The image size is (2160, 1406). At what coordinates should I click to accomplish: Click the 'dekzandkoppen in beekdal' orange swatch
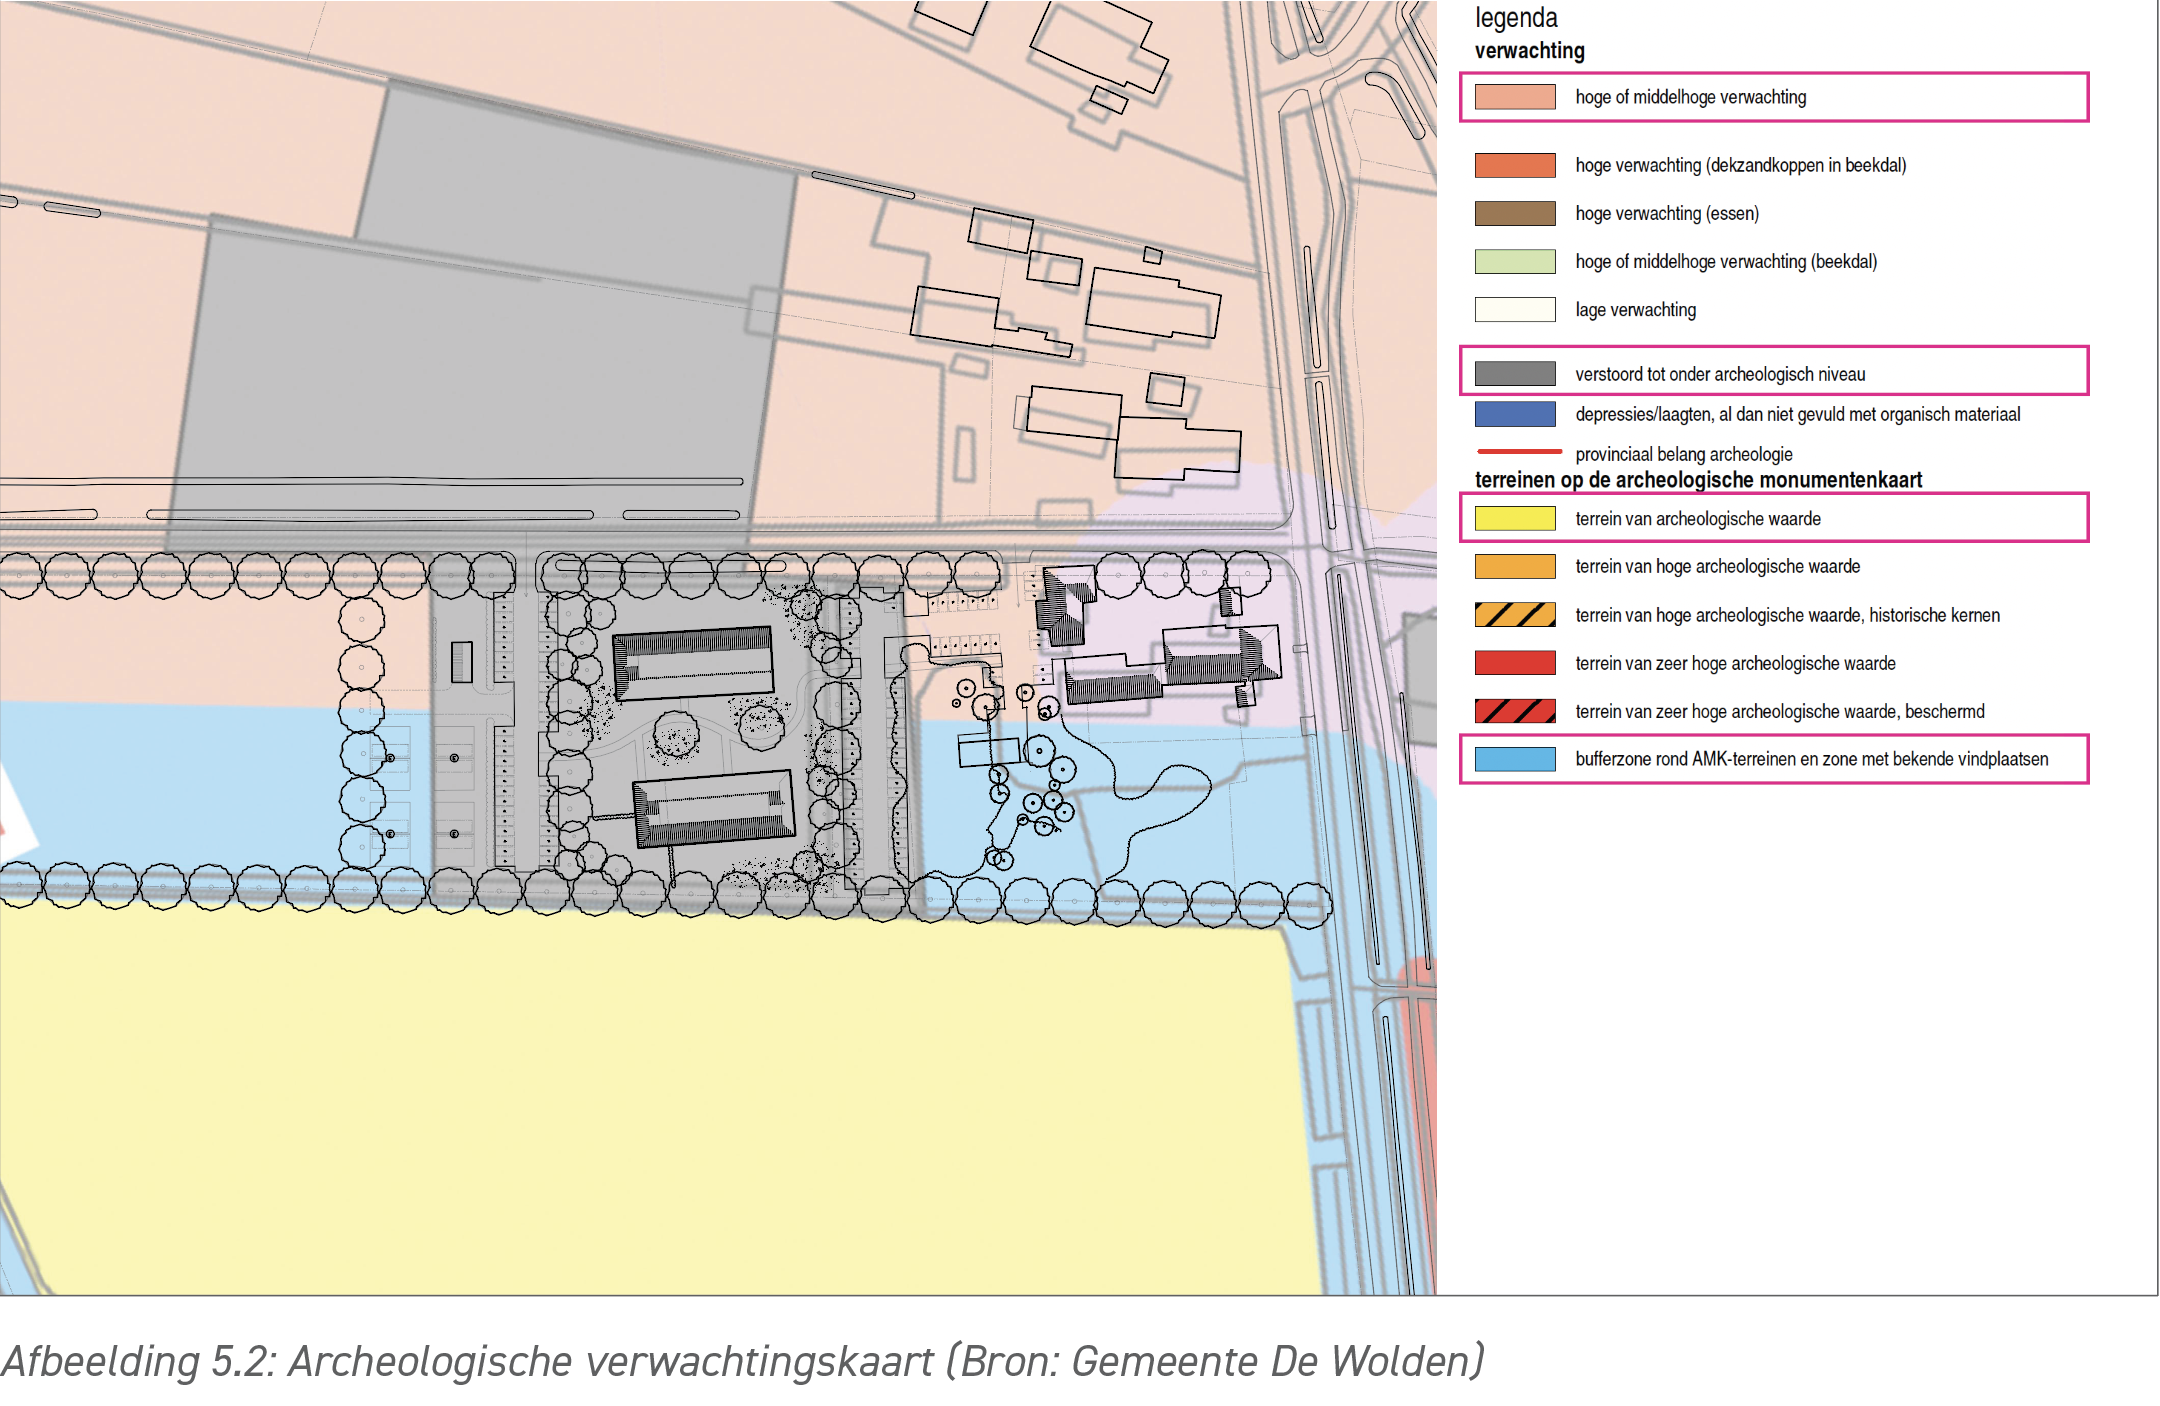coord(1515,165)
